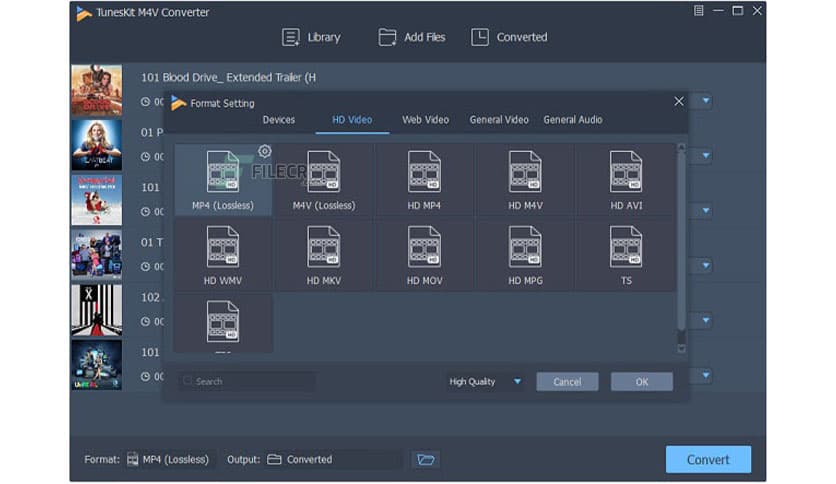Pick the TS format icon
The image size is (836, 484).
coord(626,246)
